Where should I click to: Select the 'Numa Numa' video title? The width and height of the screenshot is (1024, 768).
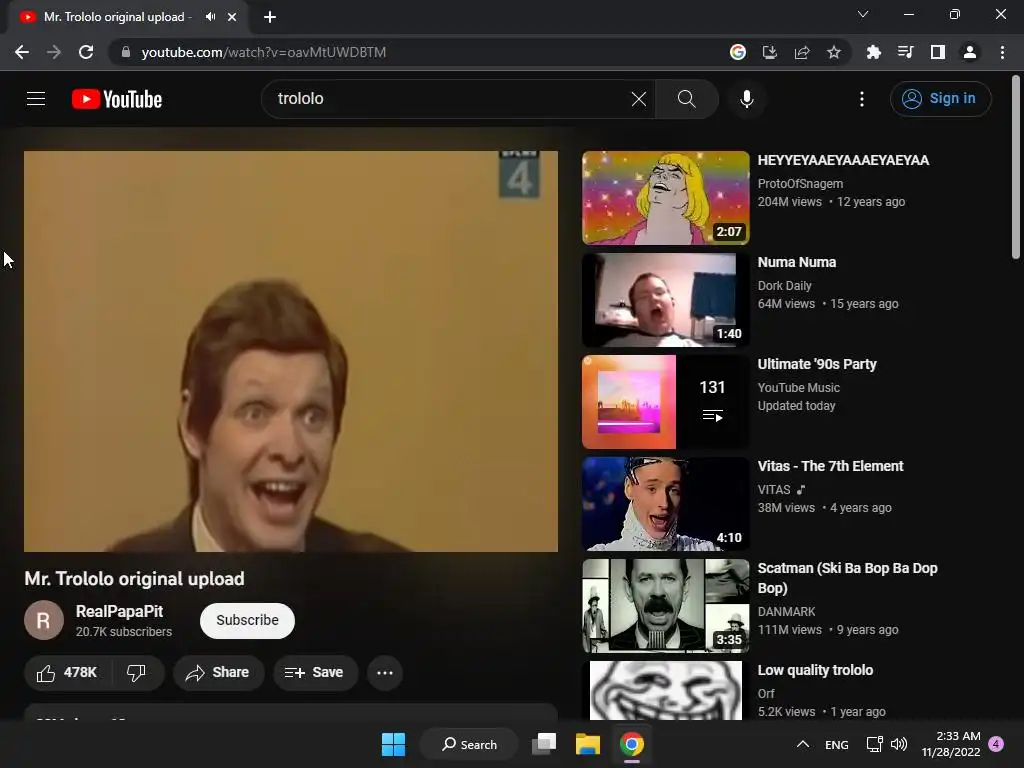[797, 263]
